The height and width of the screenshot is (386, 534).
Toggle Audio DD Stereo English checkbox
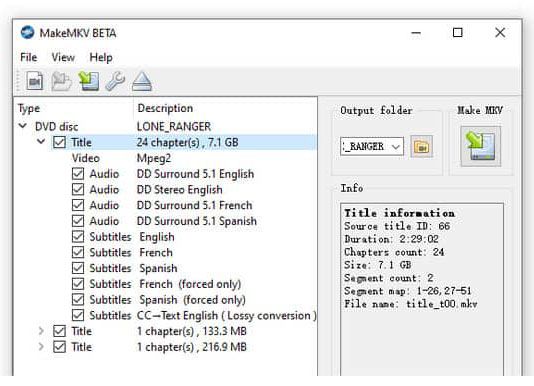pyautogui.click(x=78, y=189)
